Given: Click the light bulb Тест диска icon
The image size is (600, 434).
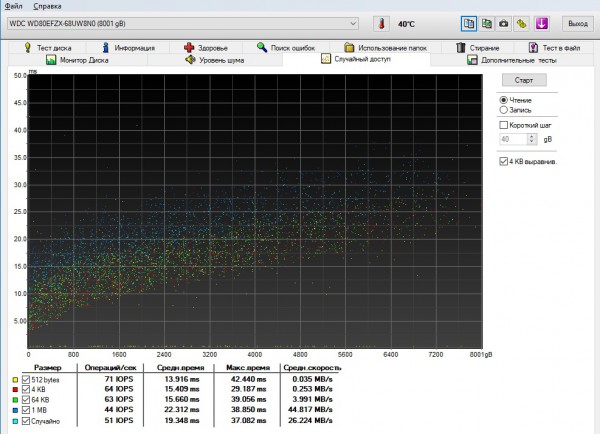Looking at the screenshot, I should pos(28,47).
